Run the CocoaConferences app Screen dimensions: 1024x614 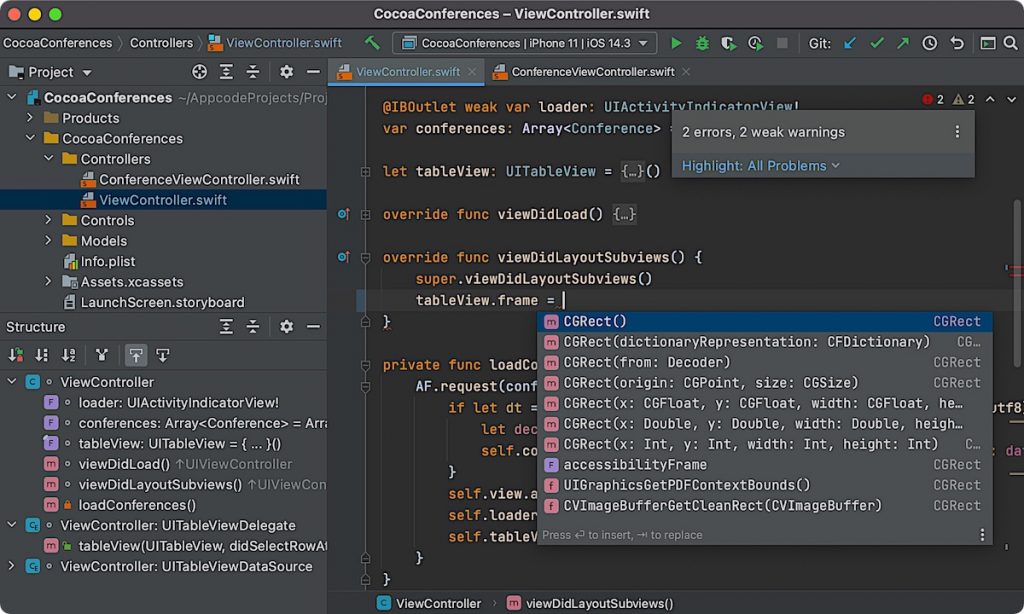point(677,44)
